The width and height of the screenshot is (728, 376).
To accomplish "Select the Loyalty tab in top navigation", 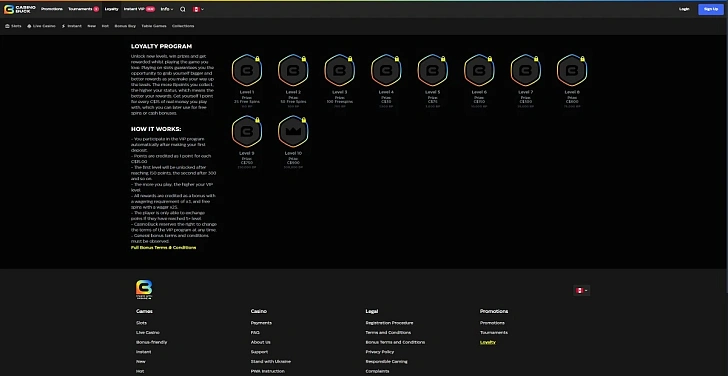I will [x=111, y=9].
